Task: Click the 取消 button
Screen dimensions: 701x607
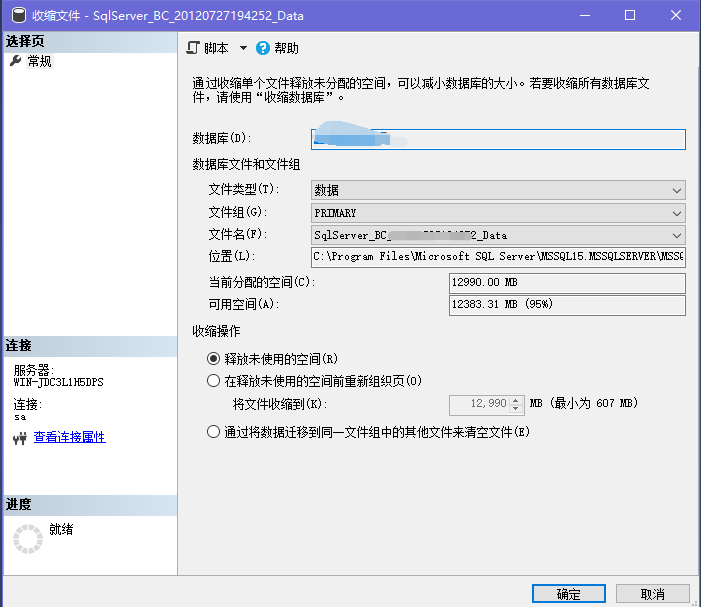Action: click(x=653, y=594)
